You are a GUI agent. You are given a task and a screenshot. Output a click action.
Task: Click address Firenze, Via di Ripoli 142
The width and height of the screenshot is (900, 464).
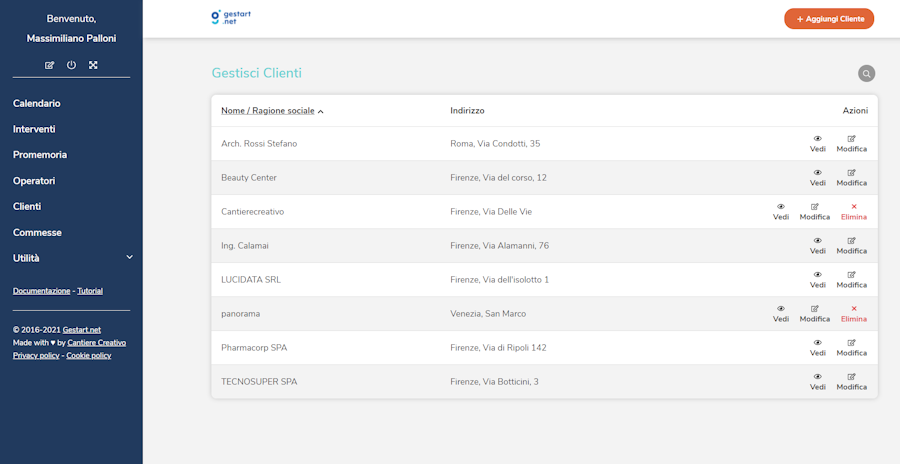(x=498, y=348)
